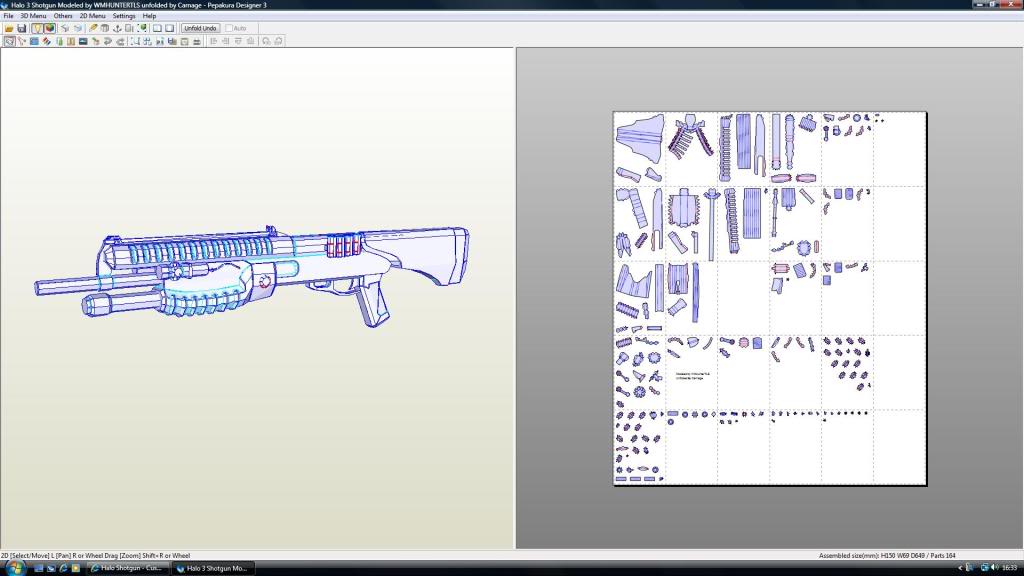Click the anchor icon in the toolbar
The height and width of the screenshot is (576, 1024).
pyautogui.click(x=117, y=28)
